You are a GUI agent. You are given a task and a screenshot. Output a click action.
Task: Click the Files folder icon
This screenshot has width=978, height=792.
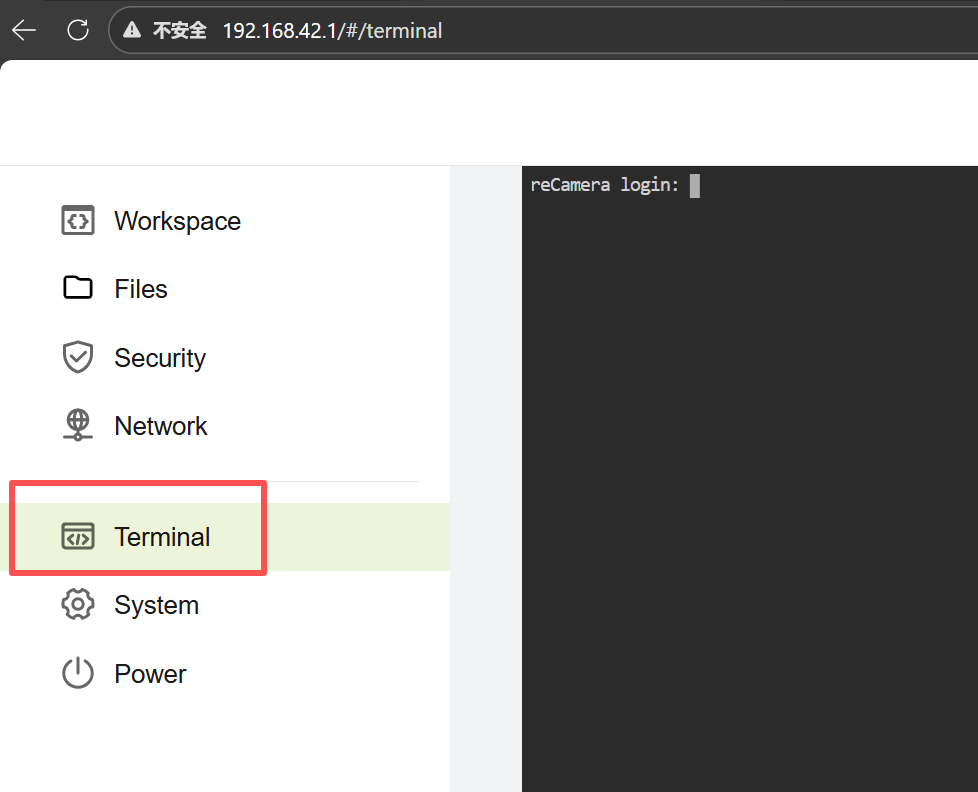[78, 288]
